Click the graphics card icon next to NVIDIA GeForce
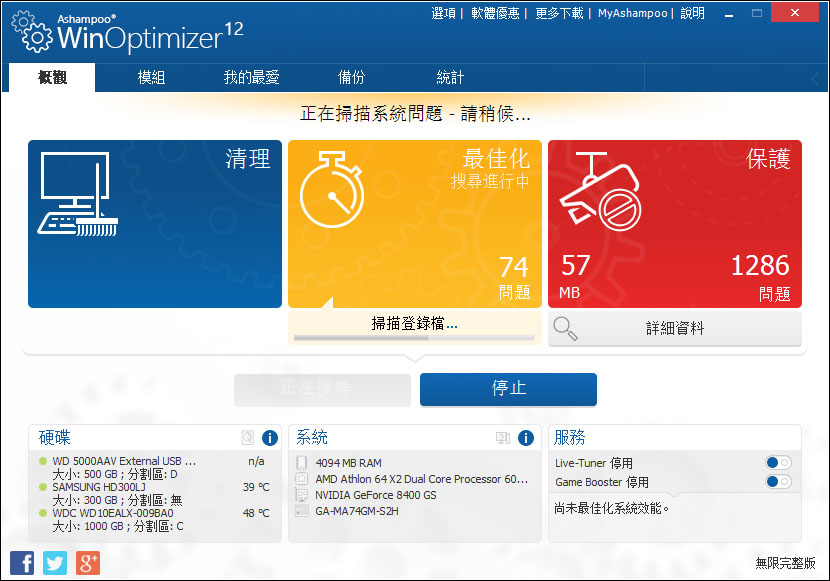Viewport: 830px width, 581px height. pos(301,495)
